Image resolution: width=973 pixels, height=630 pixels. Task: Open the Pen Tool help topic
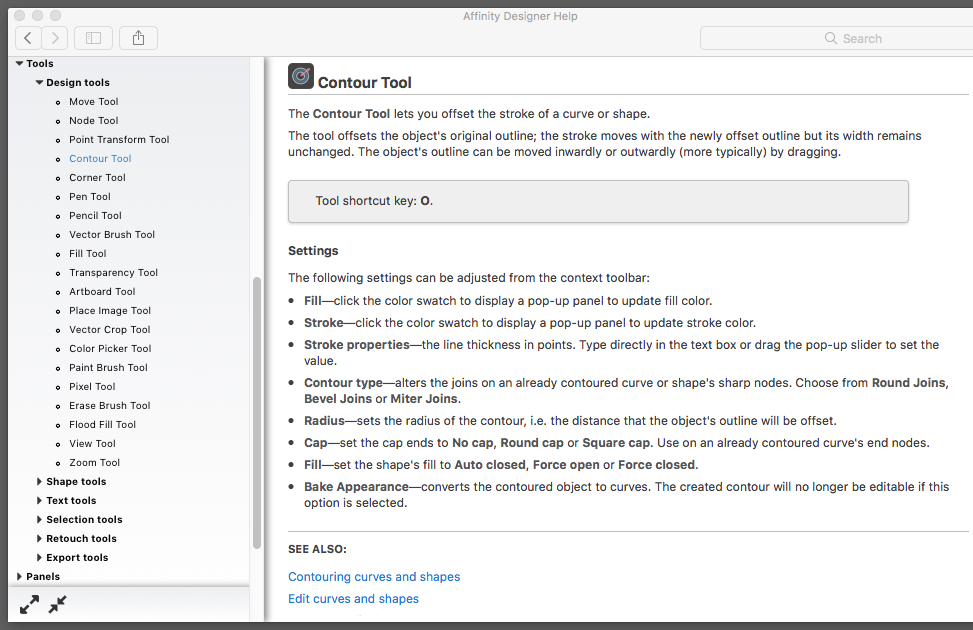[x=90, y=197]
